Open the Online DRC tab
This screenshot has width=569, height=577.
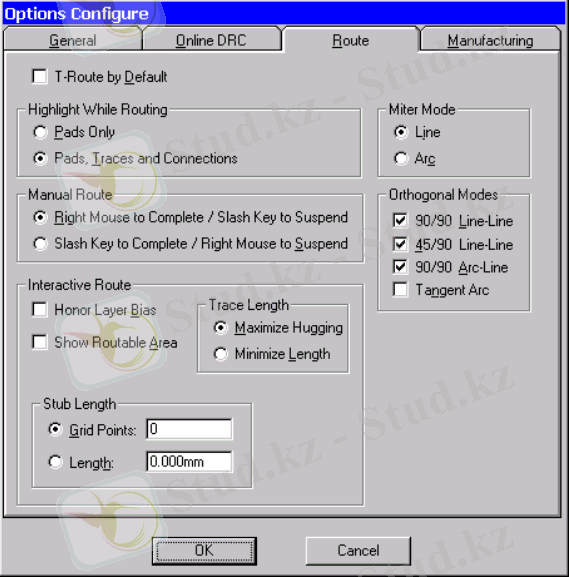(x=211, y=40)
